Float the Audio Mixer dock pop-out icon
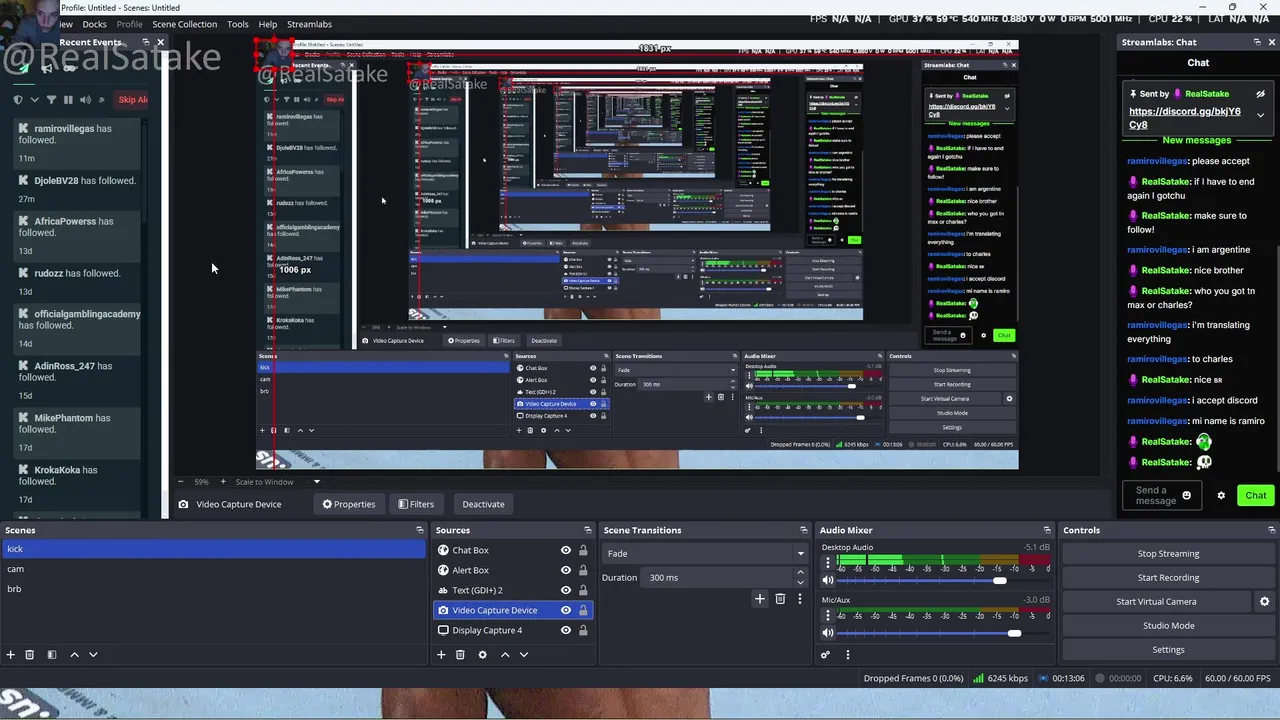Viewport: 1280px width, 720px height. pos(1047,530)
